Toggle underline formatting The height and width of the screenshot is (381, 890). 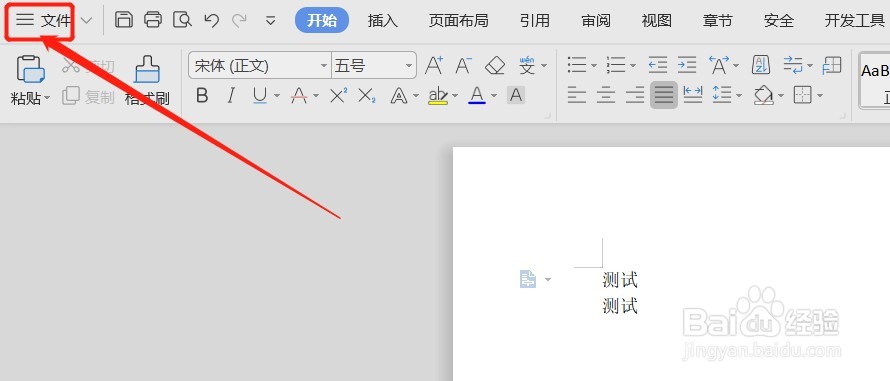click(260, 95)
